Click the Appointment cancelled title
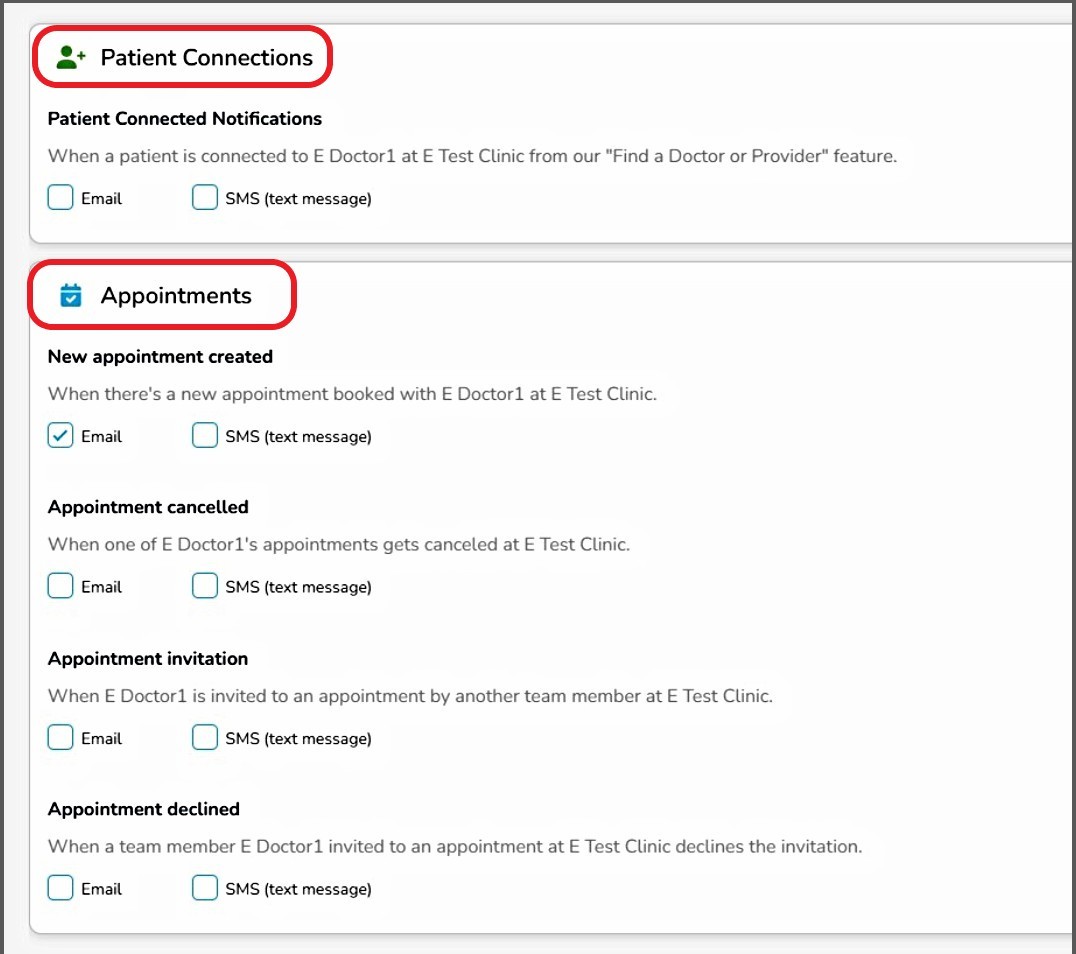The width and height of the screenshot is (1076, 954). click(148, 507)
